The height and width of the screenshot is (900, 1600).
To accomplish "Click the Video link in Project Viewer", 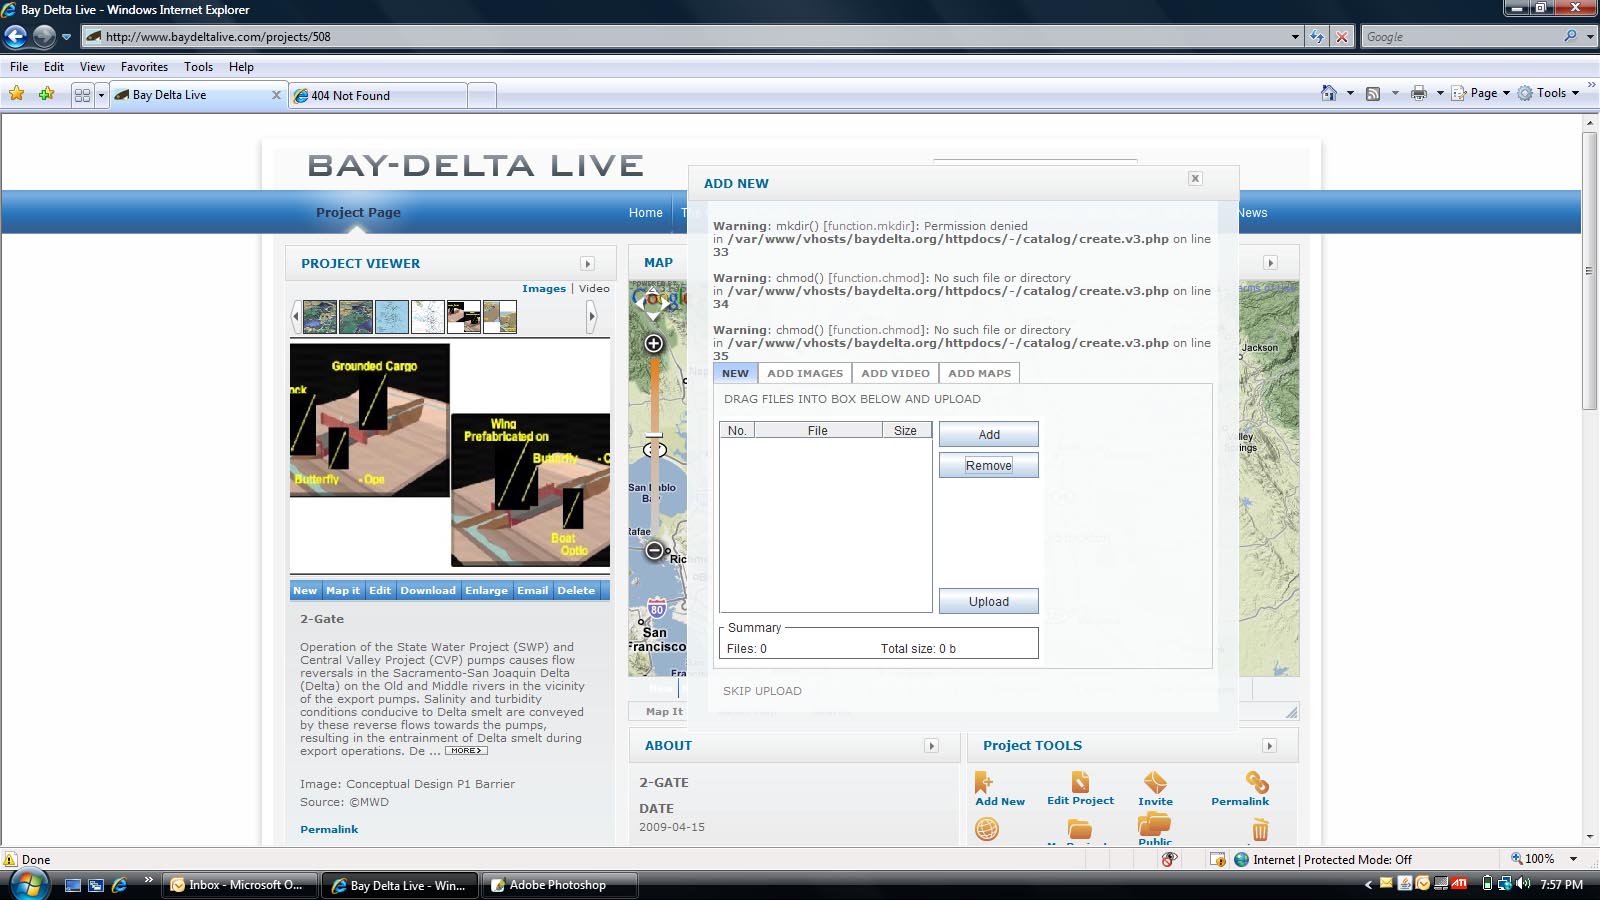I will (x=594, y=288).
